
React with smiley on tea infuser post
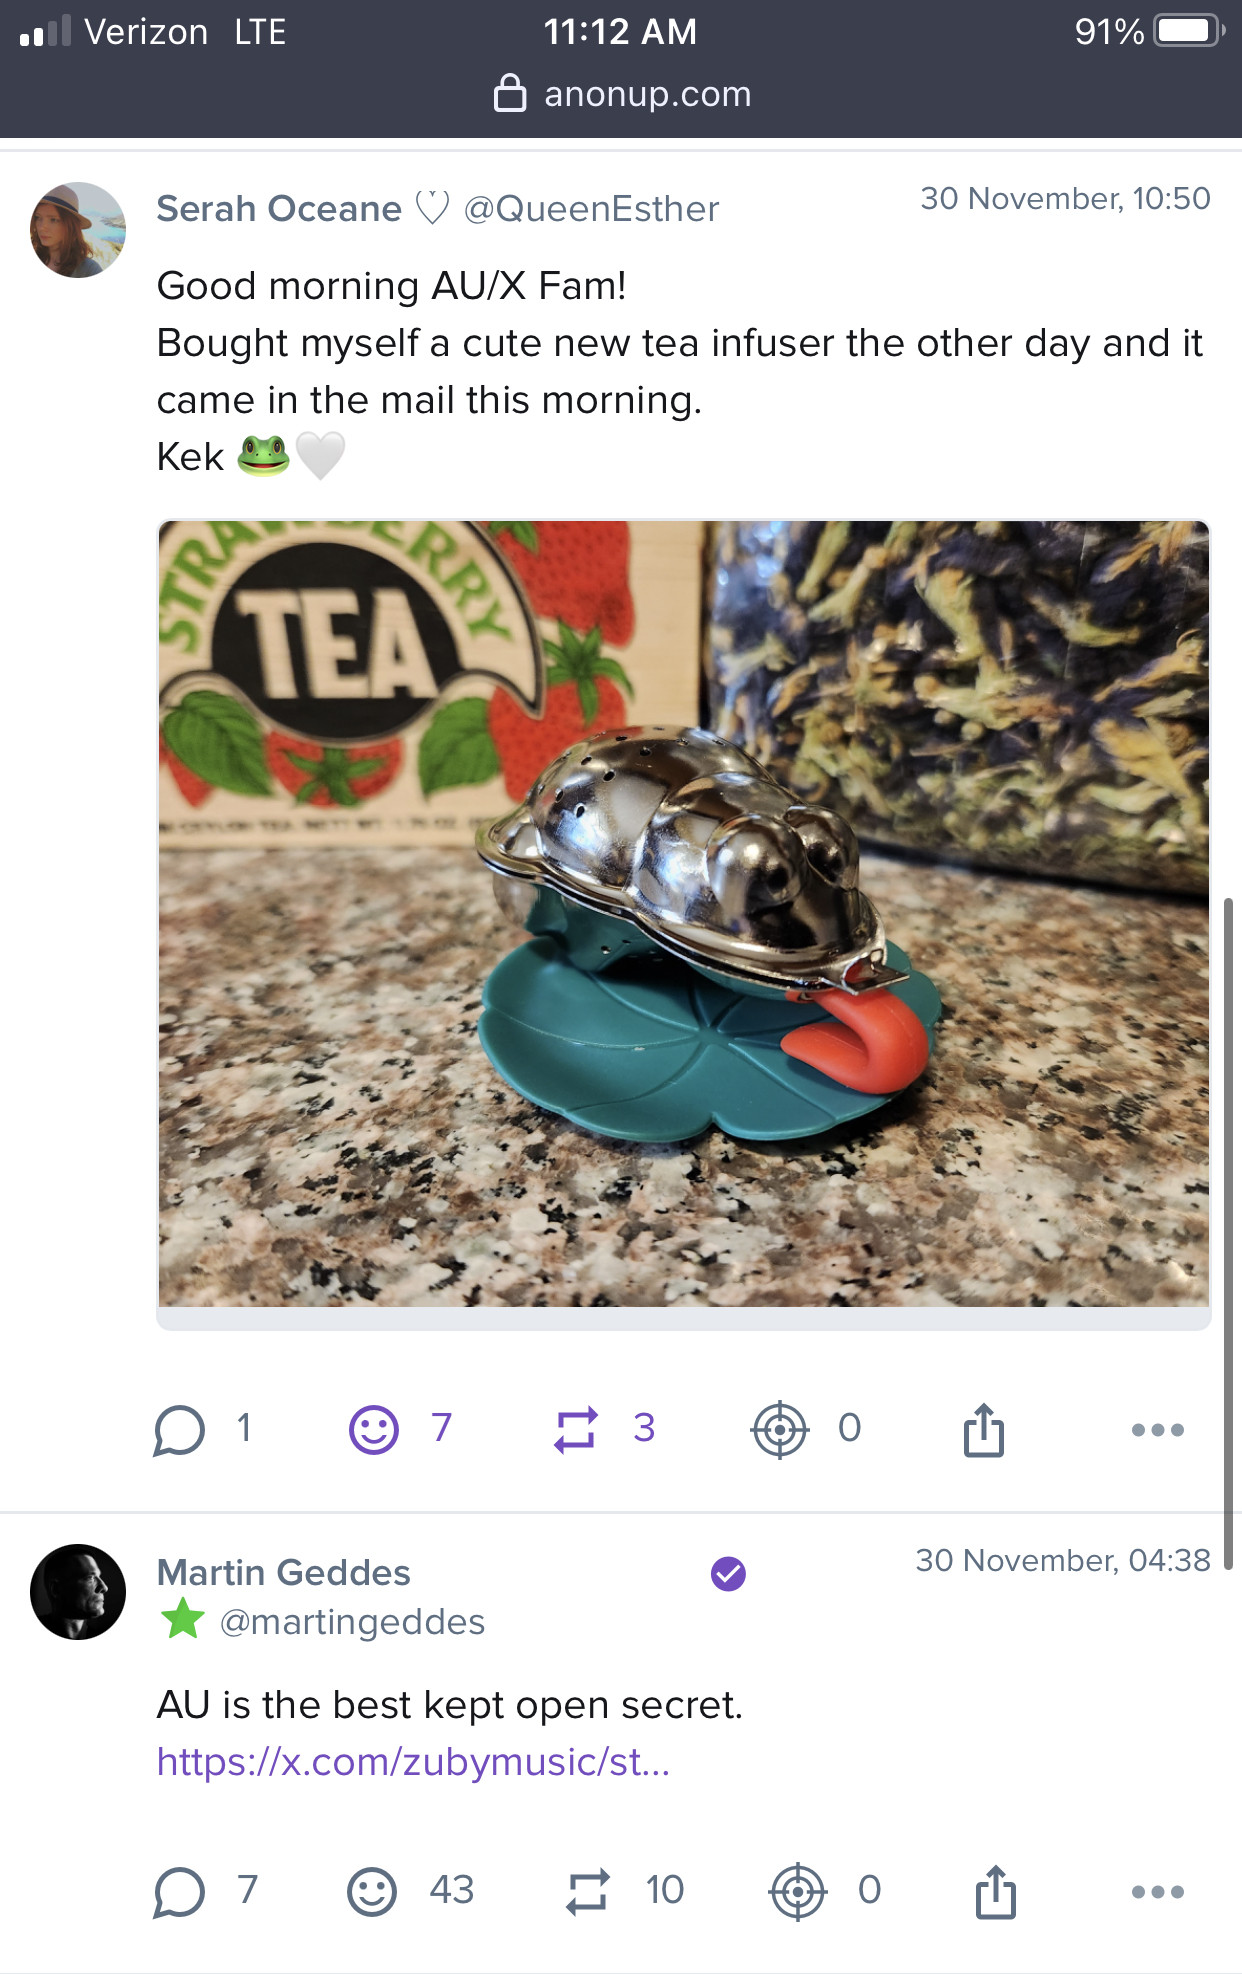coord(374,1430)
